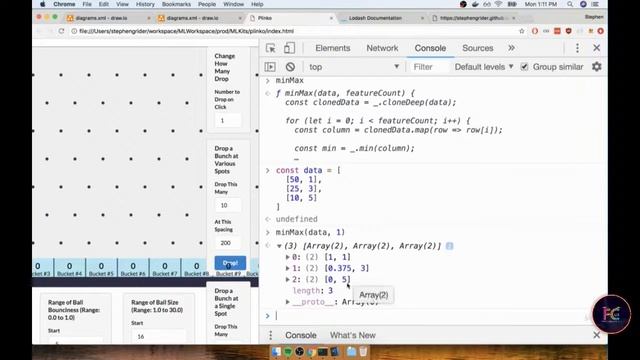The width and height of the screenshot is (640, 360).
Task: Click the 'const data = [' console entry
Action: click(x=308, y=170)
